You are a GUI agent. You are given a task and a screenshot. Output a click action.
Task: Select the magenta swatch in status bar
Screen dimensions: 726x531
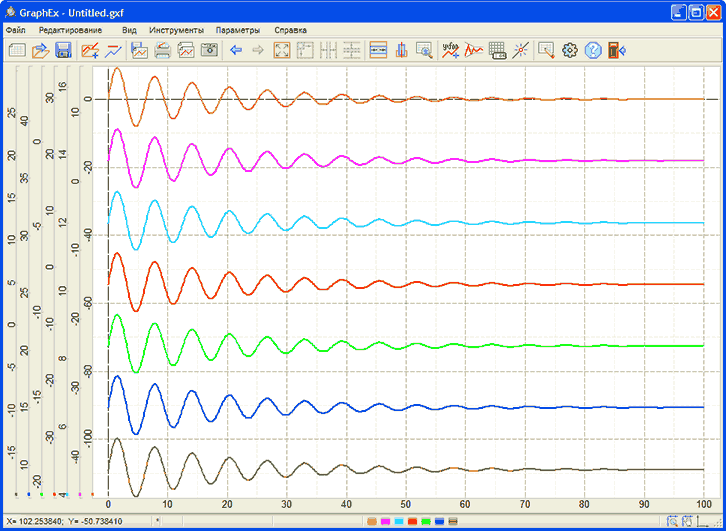click(385, 522)
